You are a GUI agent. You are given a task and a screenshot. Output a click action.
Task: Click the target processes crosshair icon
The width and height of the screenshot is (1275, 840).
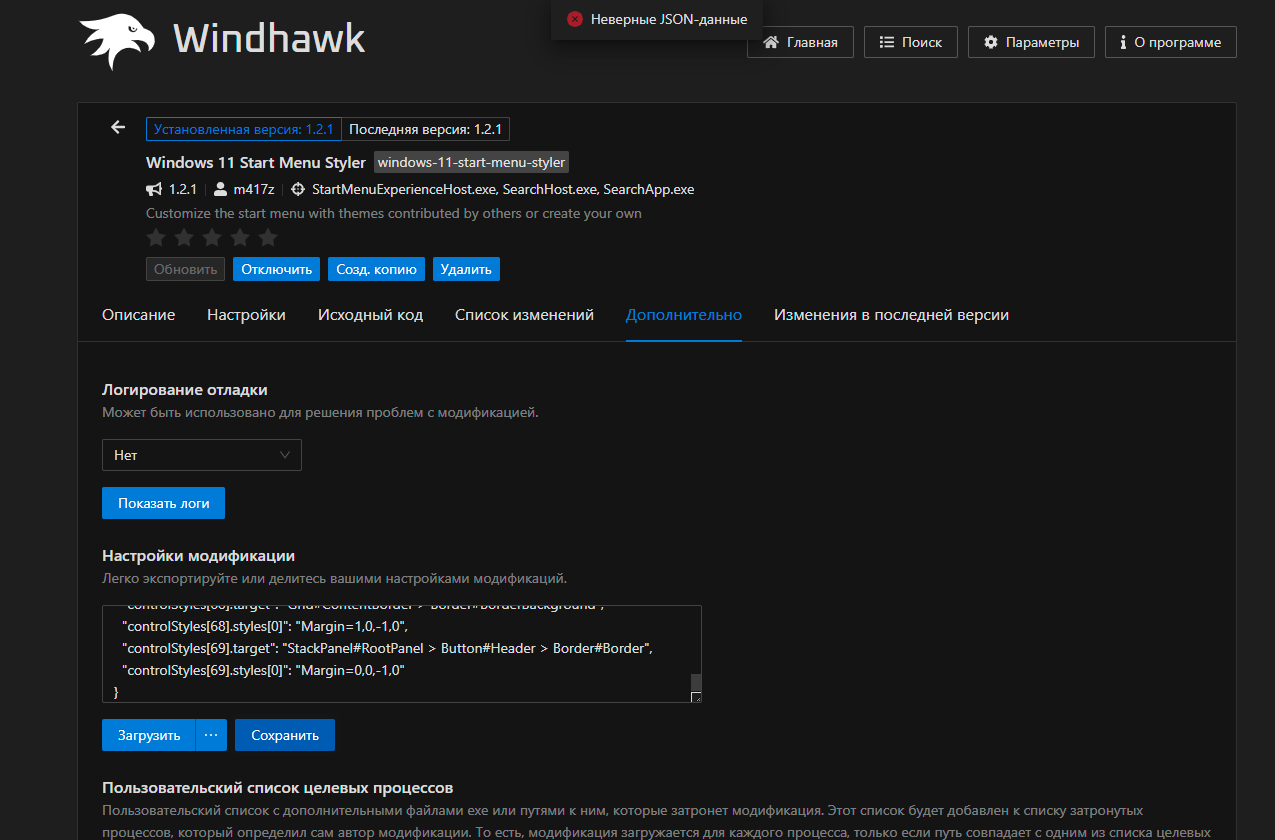click(x=298, y=189)
